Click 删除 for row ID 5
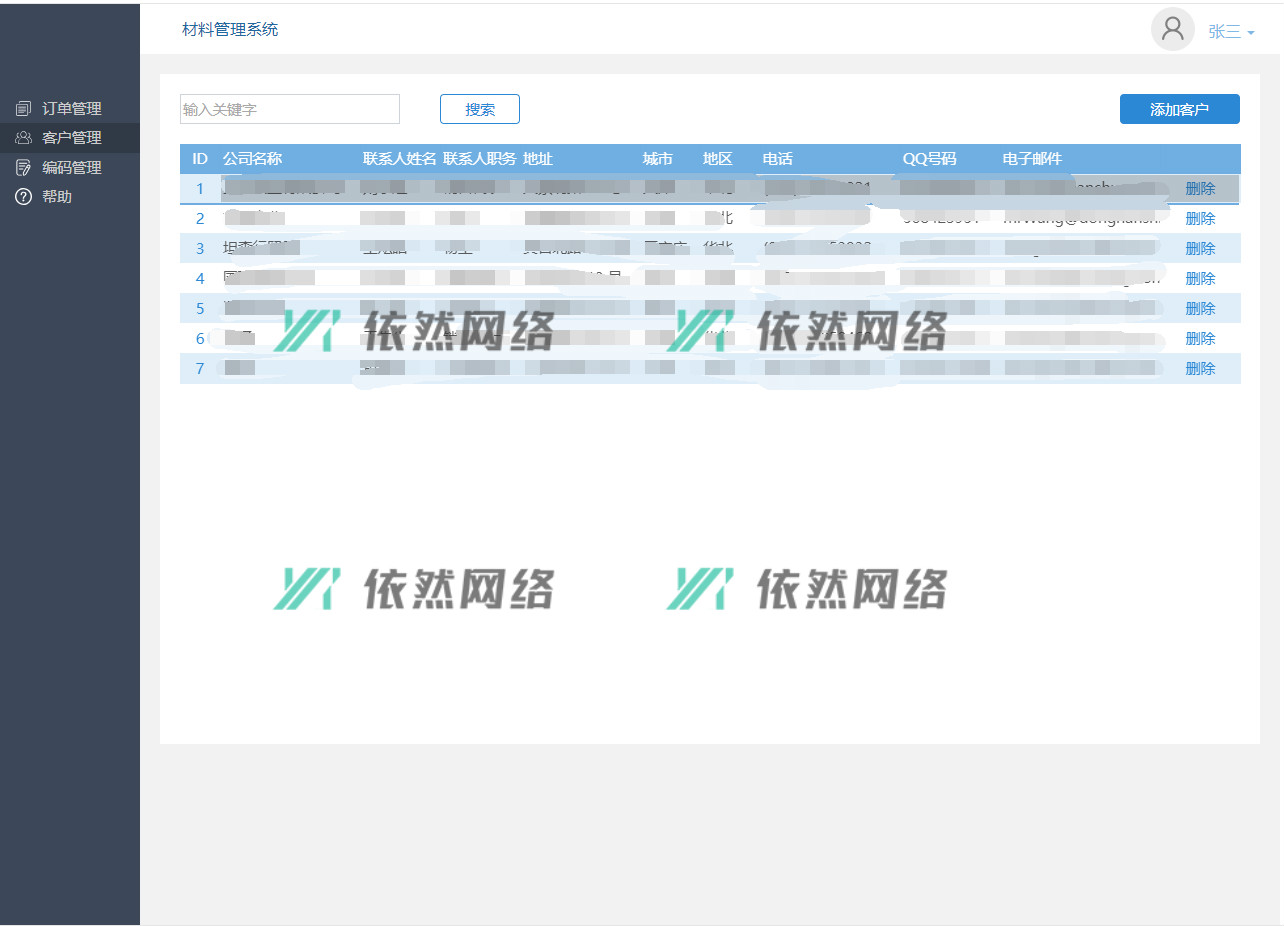 click(x=1200, y=309)
